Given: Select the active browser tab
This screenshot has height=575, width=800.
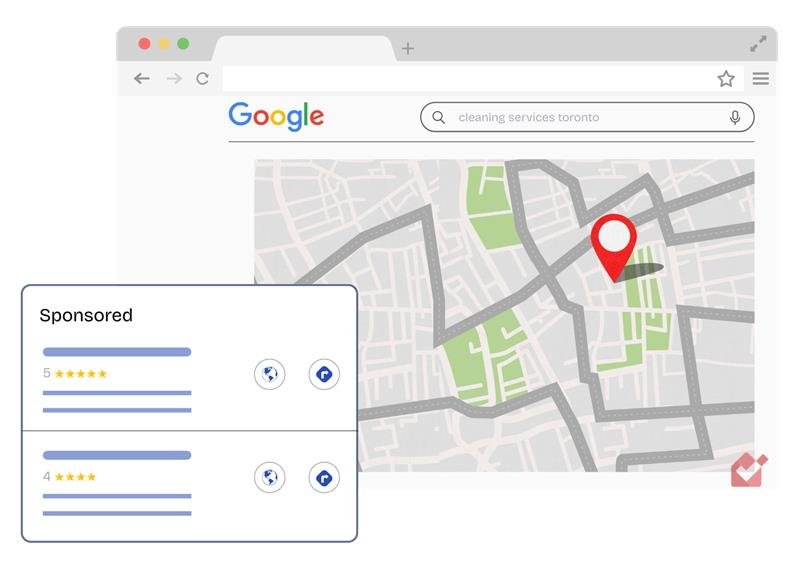Looking at the screenshot, I should (303, 49).
